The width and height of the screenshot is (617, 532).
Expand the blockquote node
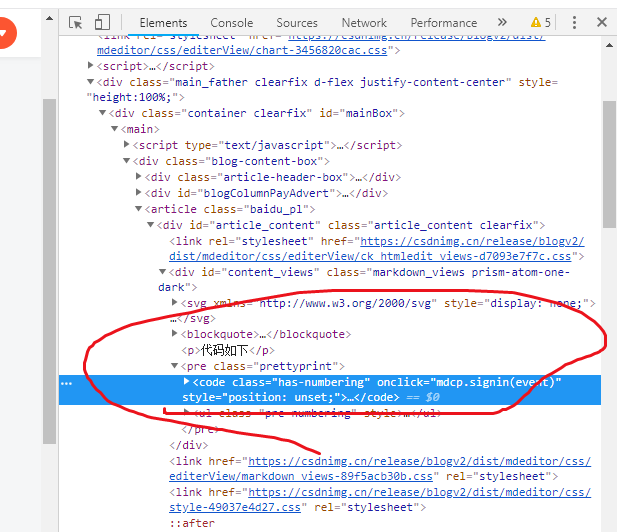click(175, 333)
